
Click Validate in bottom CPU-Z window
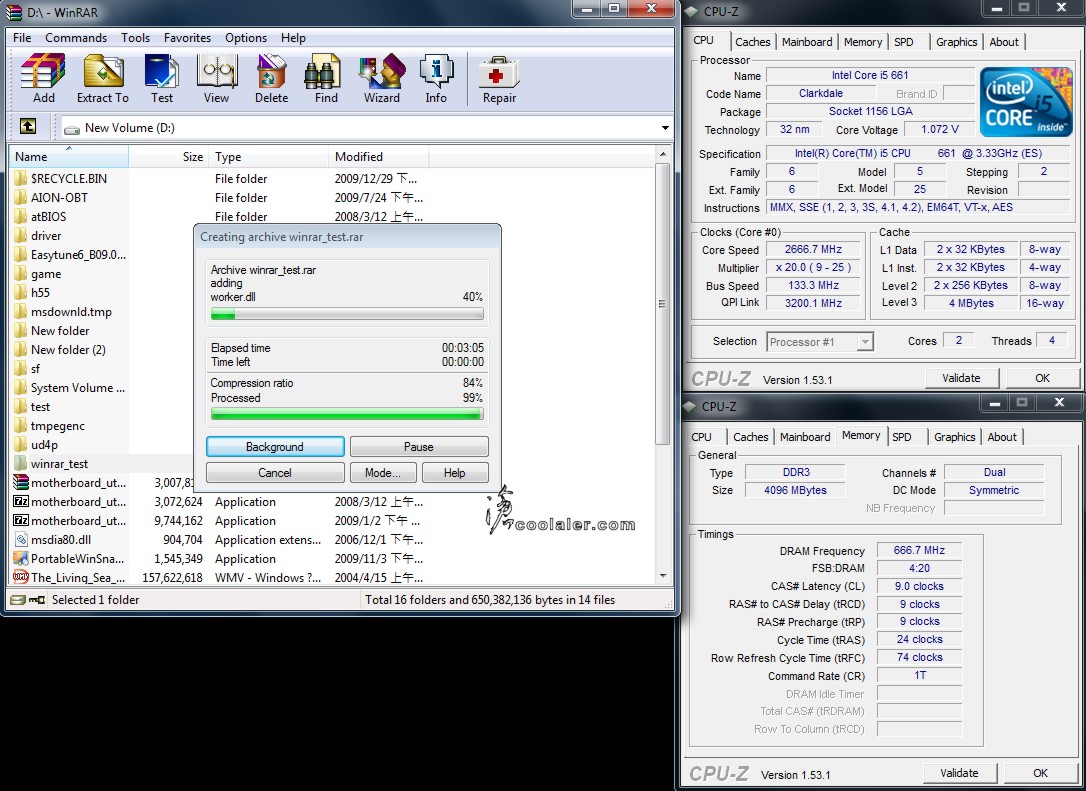tap(959, 773)
